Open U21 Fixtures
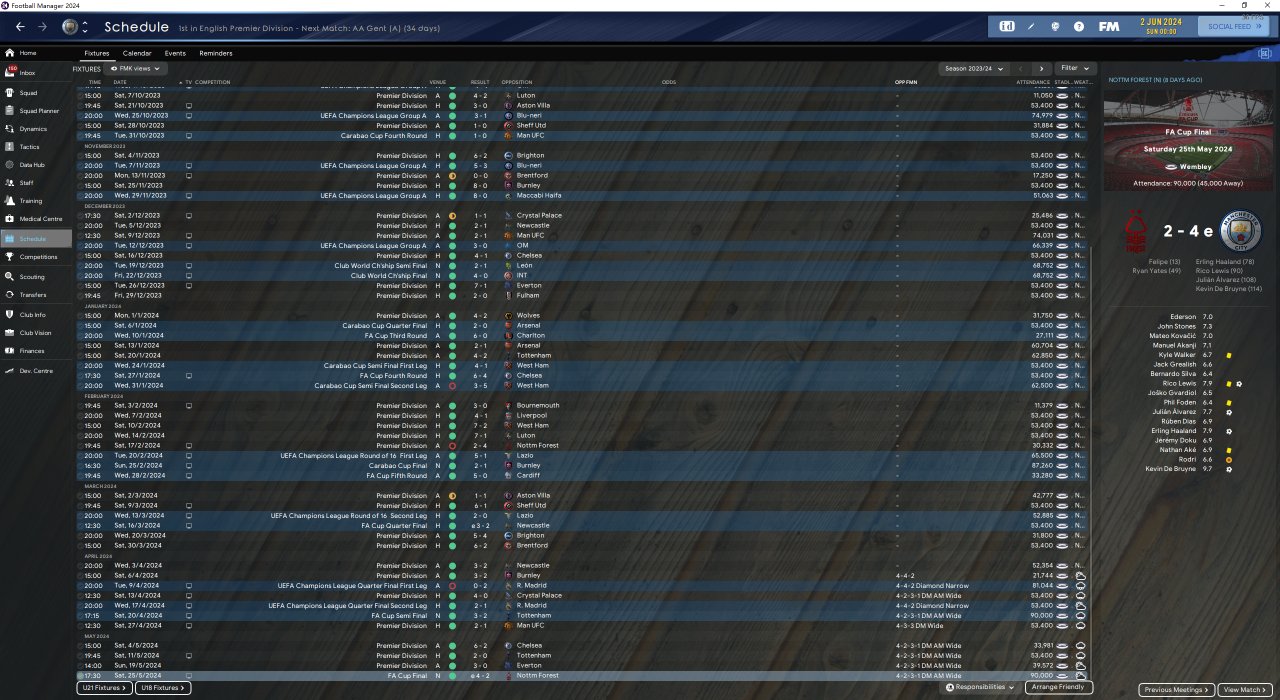 (104, 688)
